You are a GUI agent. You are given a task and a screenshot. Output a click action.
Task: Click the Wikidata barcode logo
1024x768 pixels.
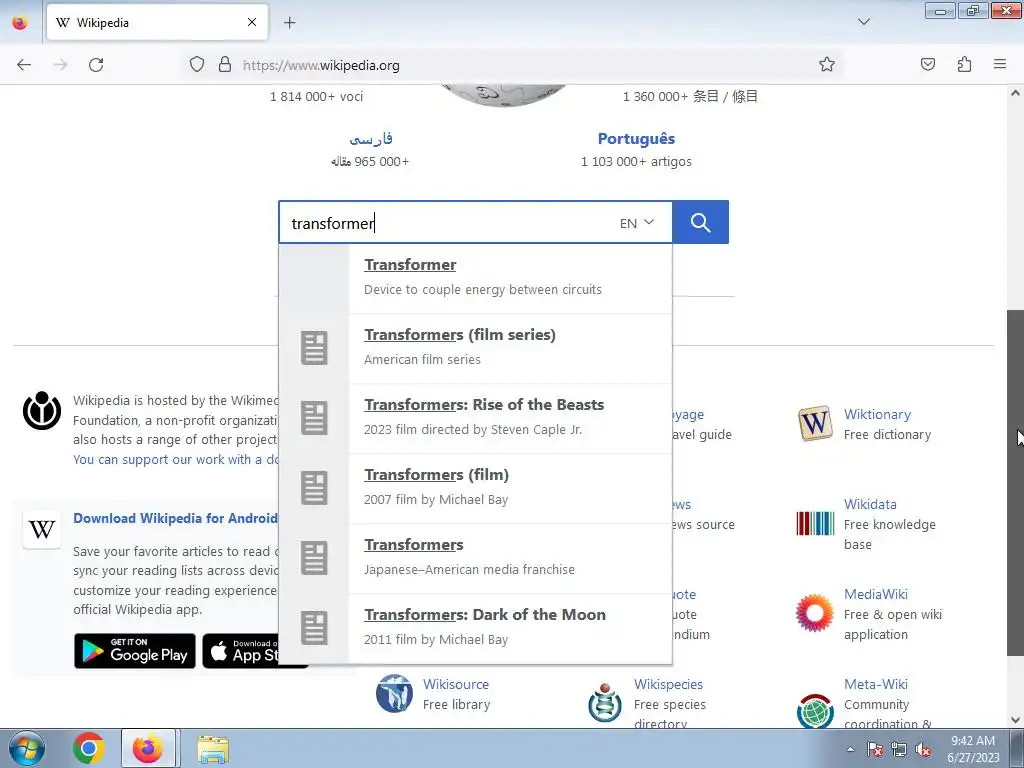click(815, 523)
